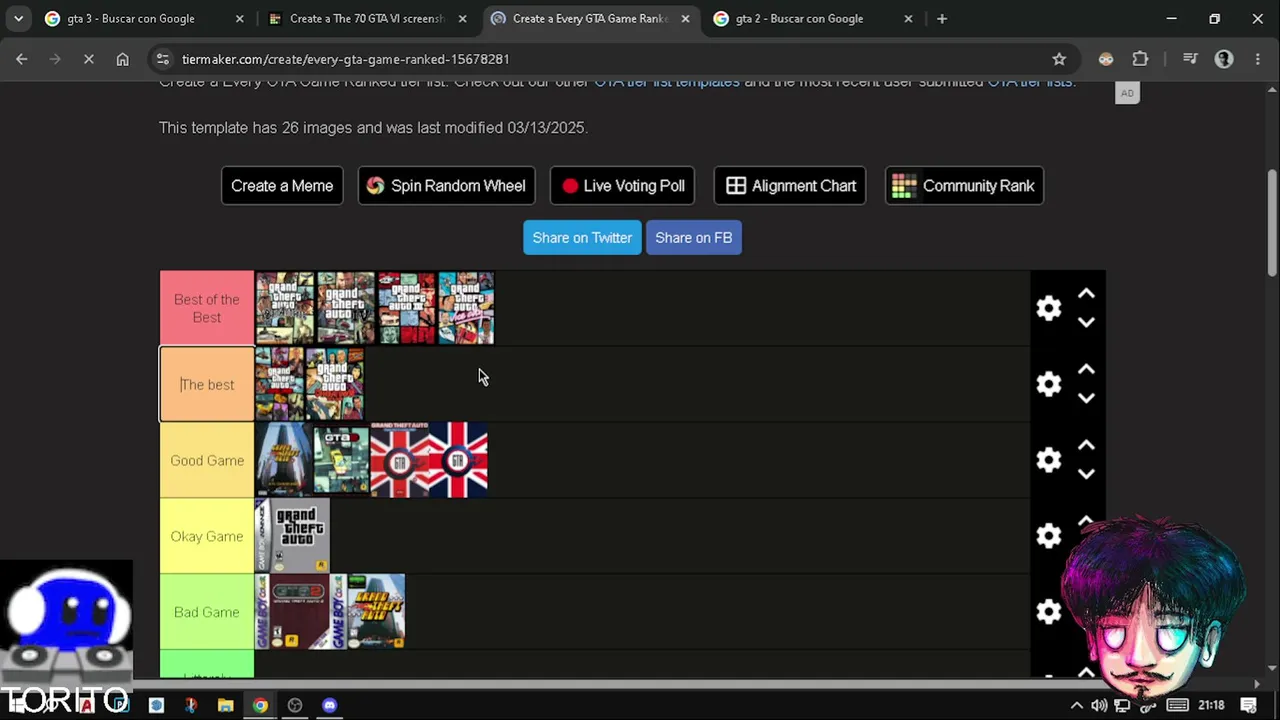Viewport: 1280px width, 720px height.
Task: Open notification center in taskbar
Action: click(x=1249, y=705)
